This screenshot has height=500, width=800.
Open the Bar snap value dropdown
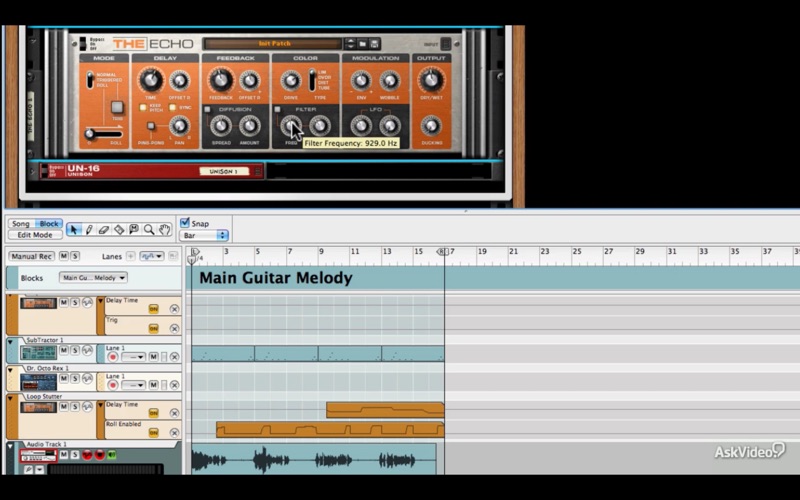(204, 235)
